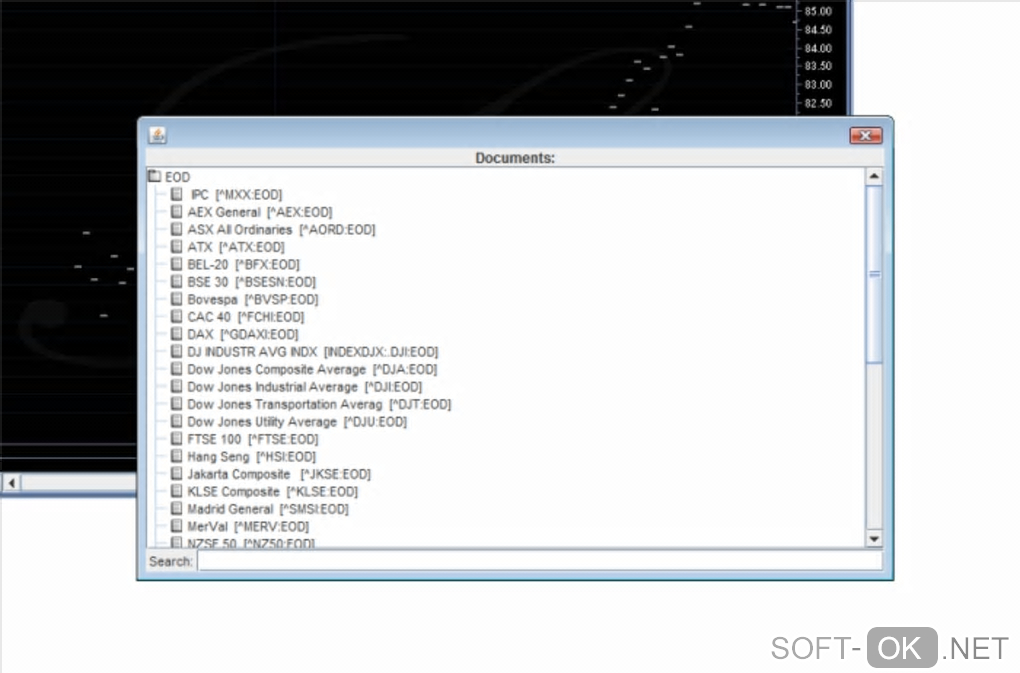
Task: Click the document icon beside AEX General
Action: pyautogui.click(x=176, y=211)
